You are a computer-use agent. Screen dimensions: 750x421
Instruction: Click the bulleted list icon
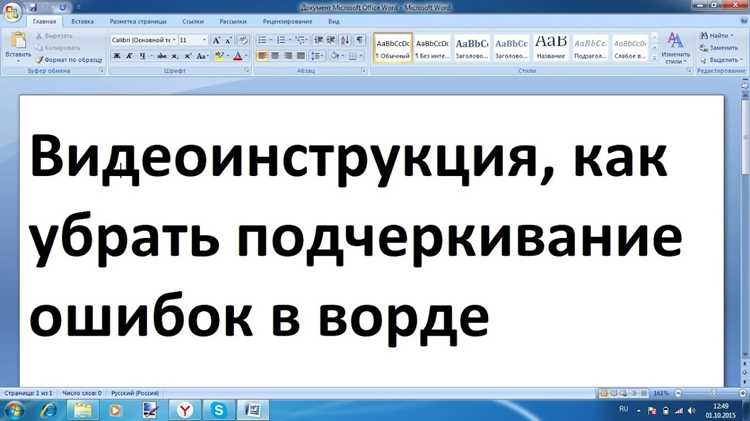[262, 40]
